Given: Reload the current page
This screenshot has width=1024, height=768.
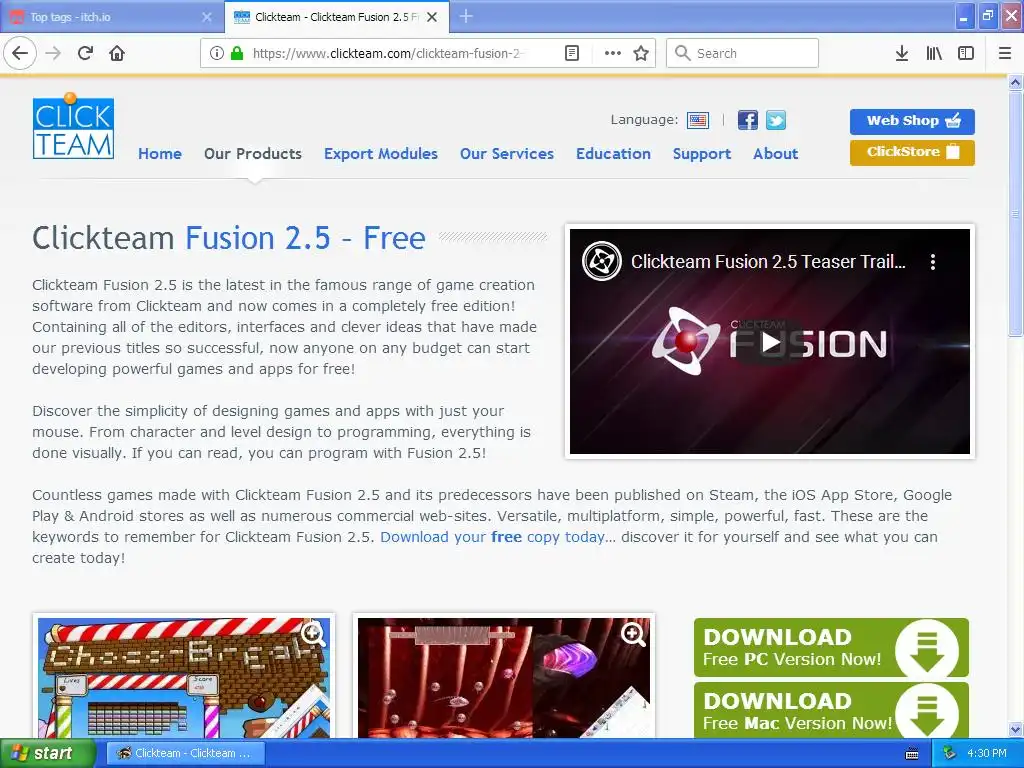Looking at the screenshot, I should pyautogui.click(x=85, y=53).
